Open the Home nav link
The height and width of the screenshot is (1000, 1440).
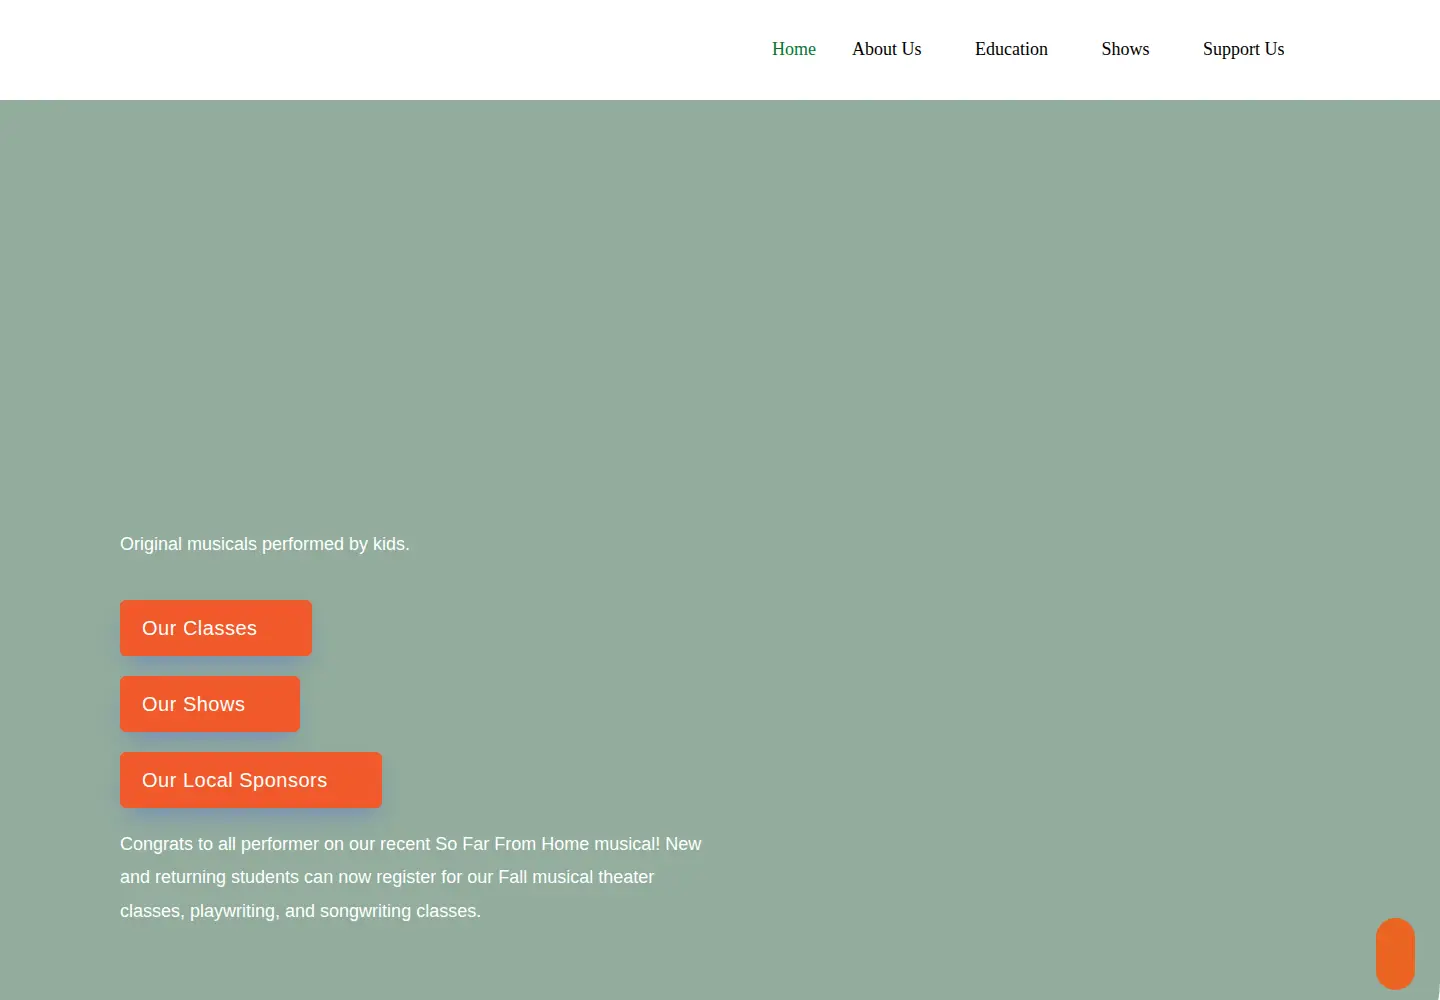click(793, 49)
